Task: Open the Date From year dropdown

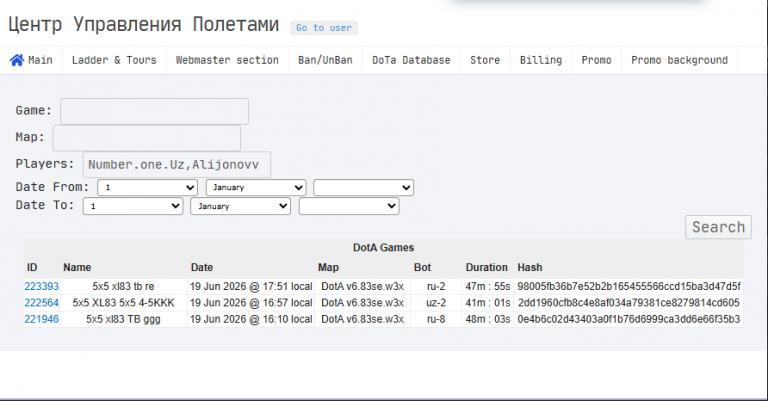Action: pos(363,188)
